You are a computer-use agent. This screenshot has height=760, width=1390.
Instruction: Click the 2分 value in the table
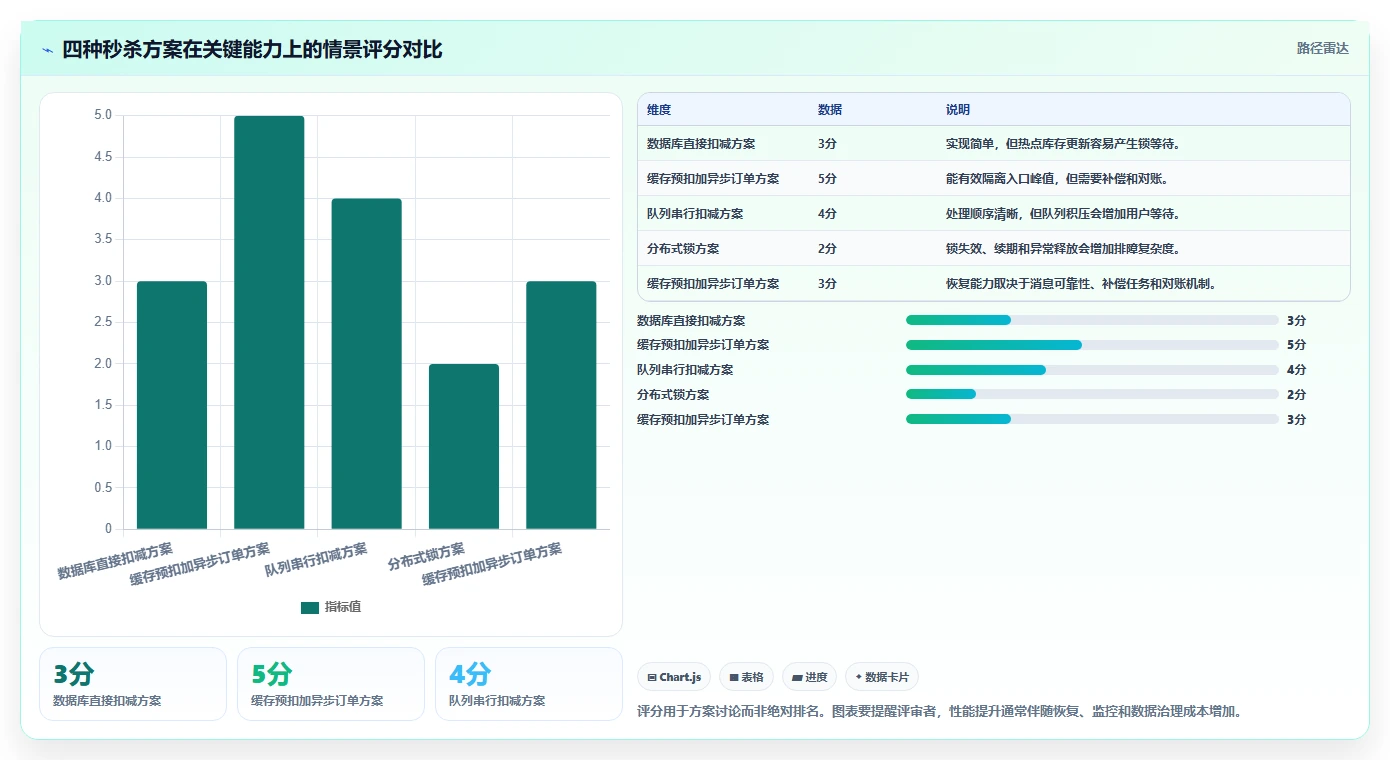[827, 249]
